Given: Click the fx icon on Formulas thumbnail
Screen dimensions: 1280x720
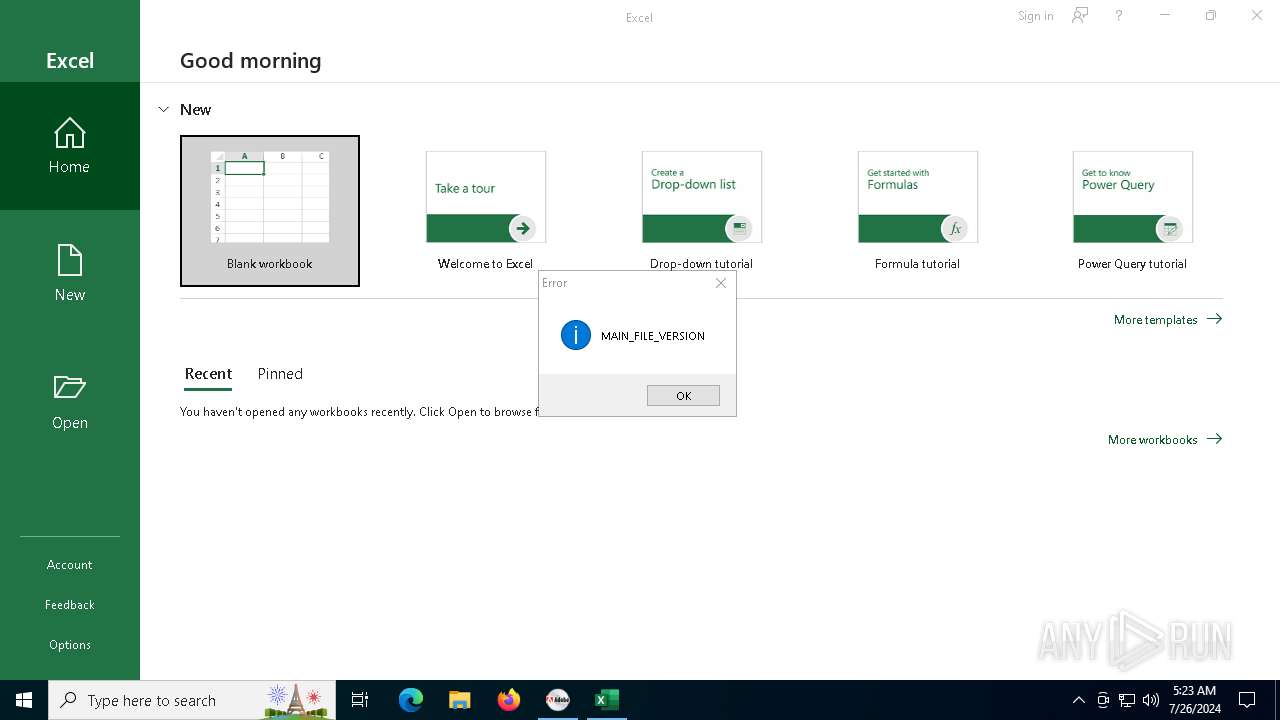Looking at the screenshot, I should (x=955, y=228).
